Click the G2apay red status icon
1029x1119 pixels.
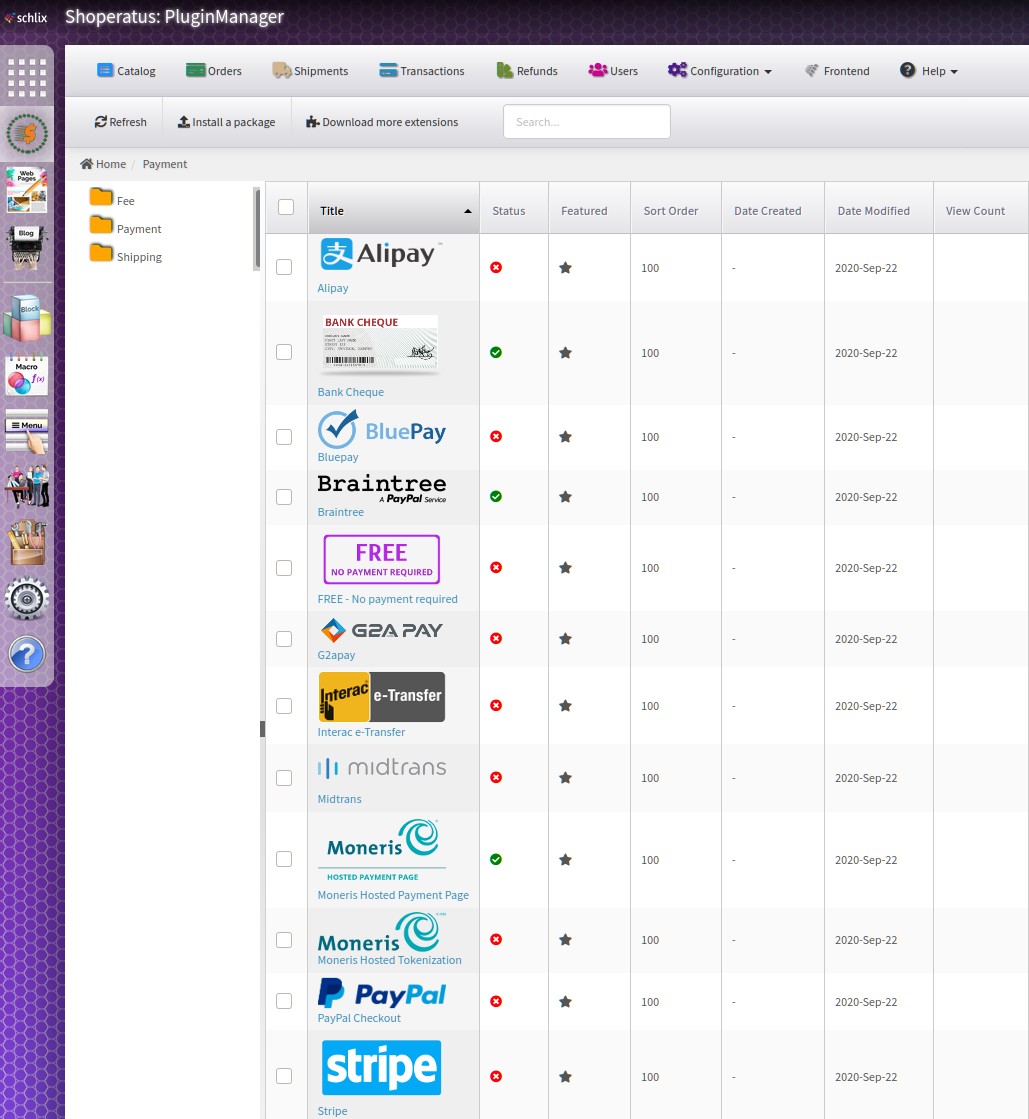tap(496, 639)
